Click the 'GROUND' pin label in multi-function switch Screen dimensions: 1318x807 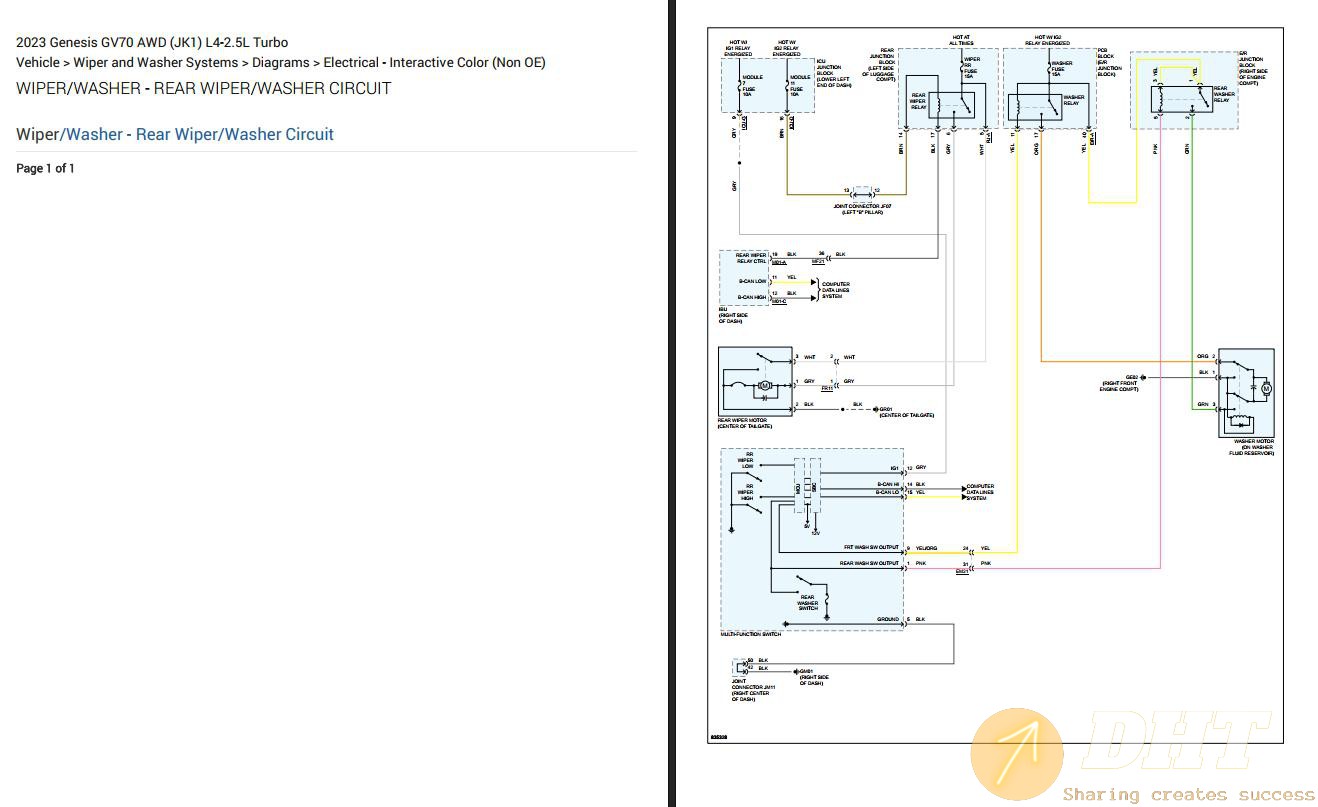[x=888, y=619]
